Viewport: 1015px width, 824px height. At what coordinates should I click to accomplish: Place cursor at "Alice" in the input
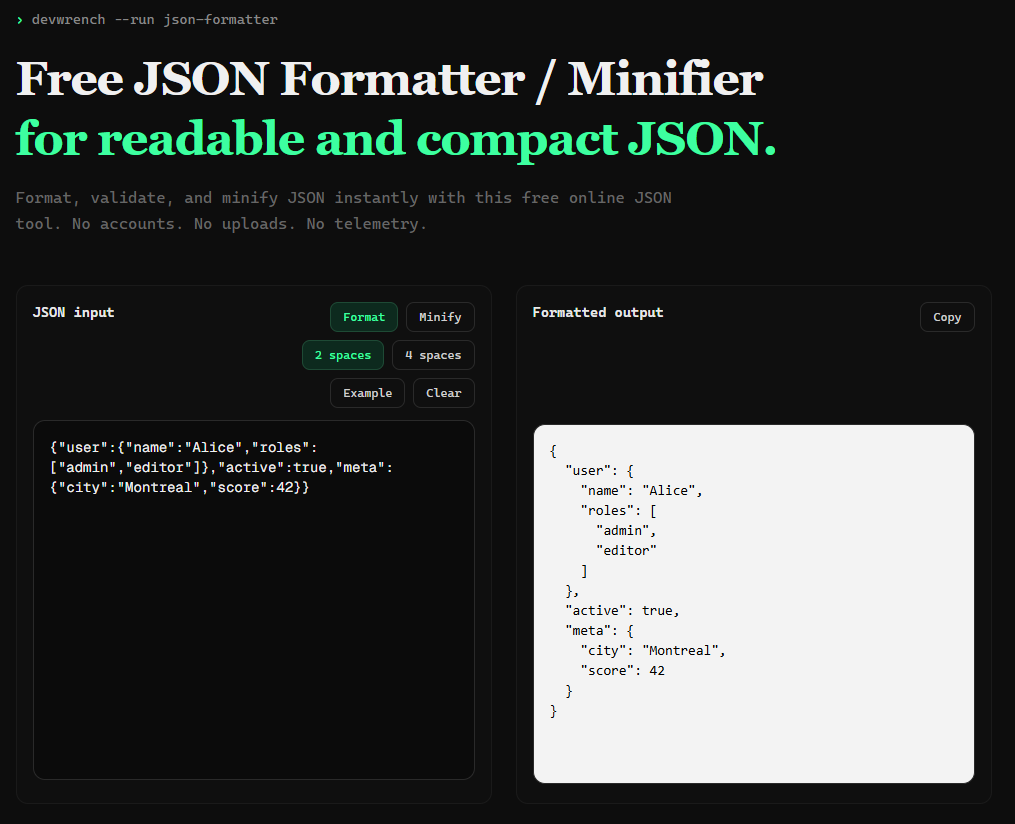click(x=214, y=448)
